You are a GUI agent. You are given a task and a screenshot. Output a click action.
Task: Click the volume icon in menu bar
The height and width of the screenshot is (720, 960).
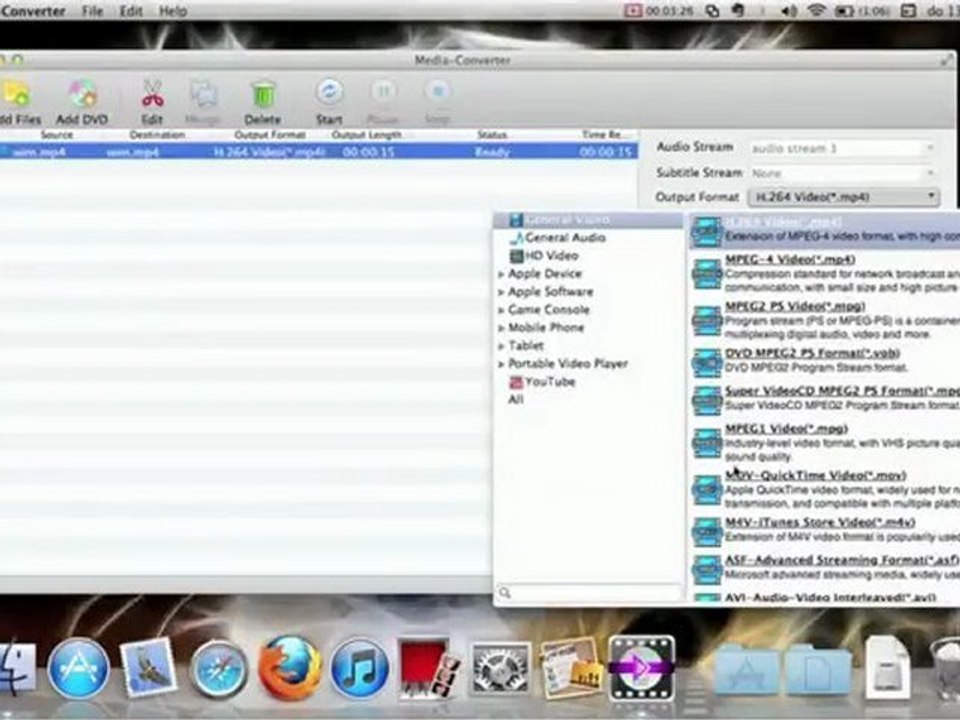(789, 11)
